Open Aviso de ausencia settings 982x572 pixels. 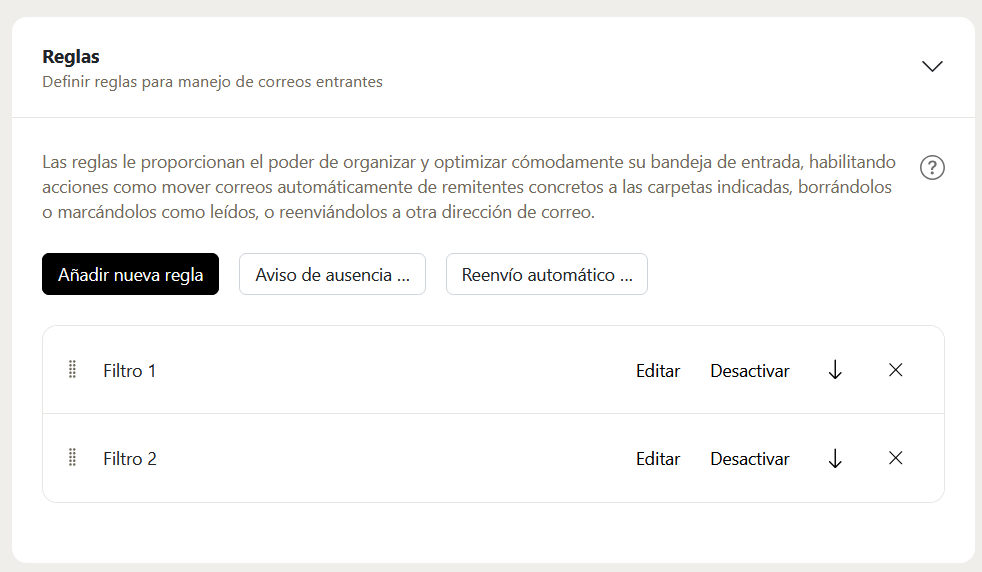pos(332,274)
